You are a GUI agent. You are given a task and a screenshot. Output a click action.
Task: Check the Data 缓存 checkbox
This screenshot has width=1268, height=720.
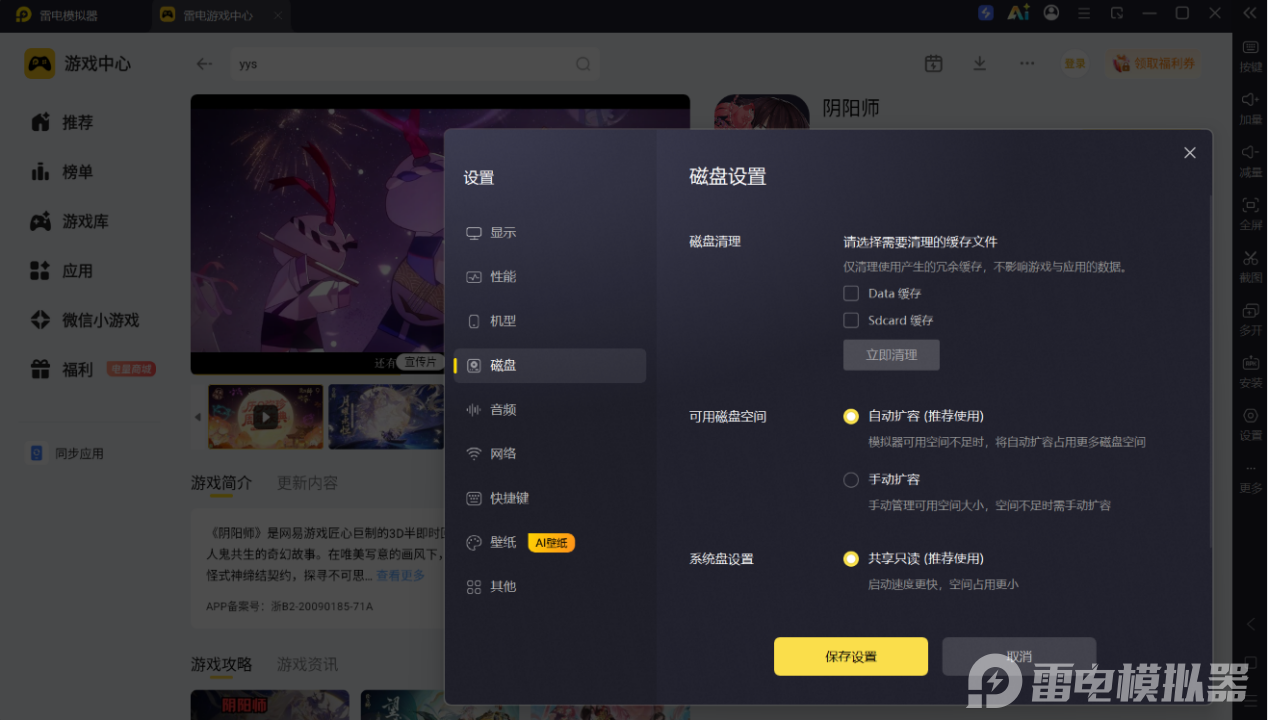pos(851,293)
